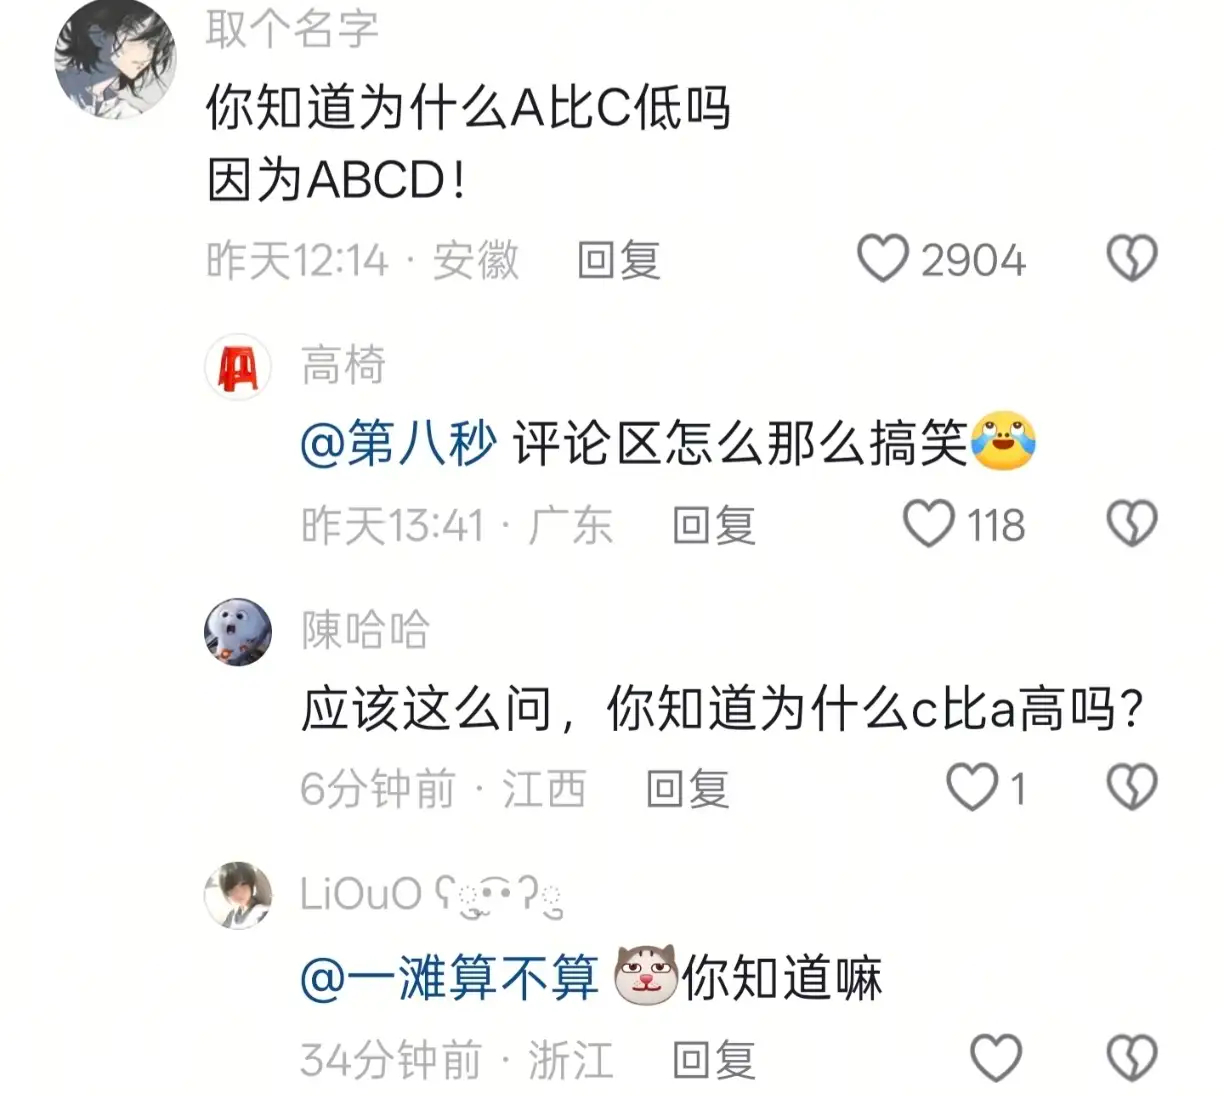Open the username 陳哈哈

click(365, 631)
